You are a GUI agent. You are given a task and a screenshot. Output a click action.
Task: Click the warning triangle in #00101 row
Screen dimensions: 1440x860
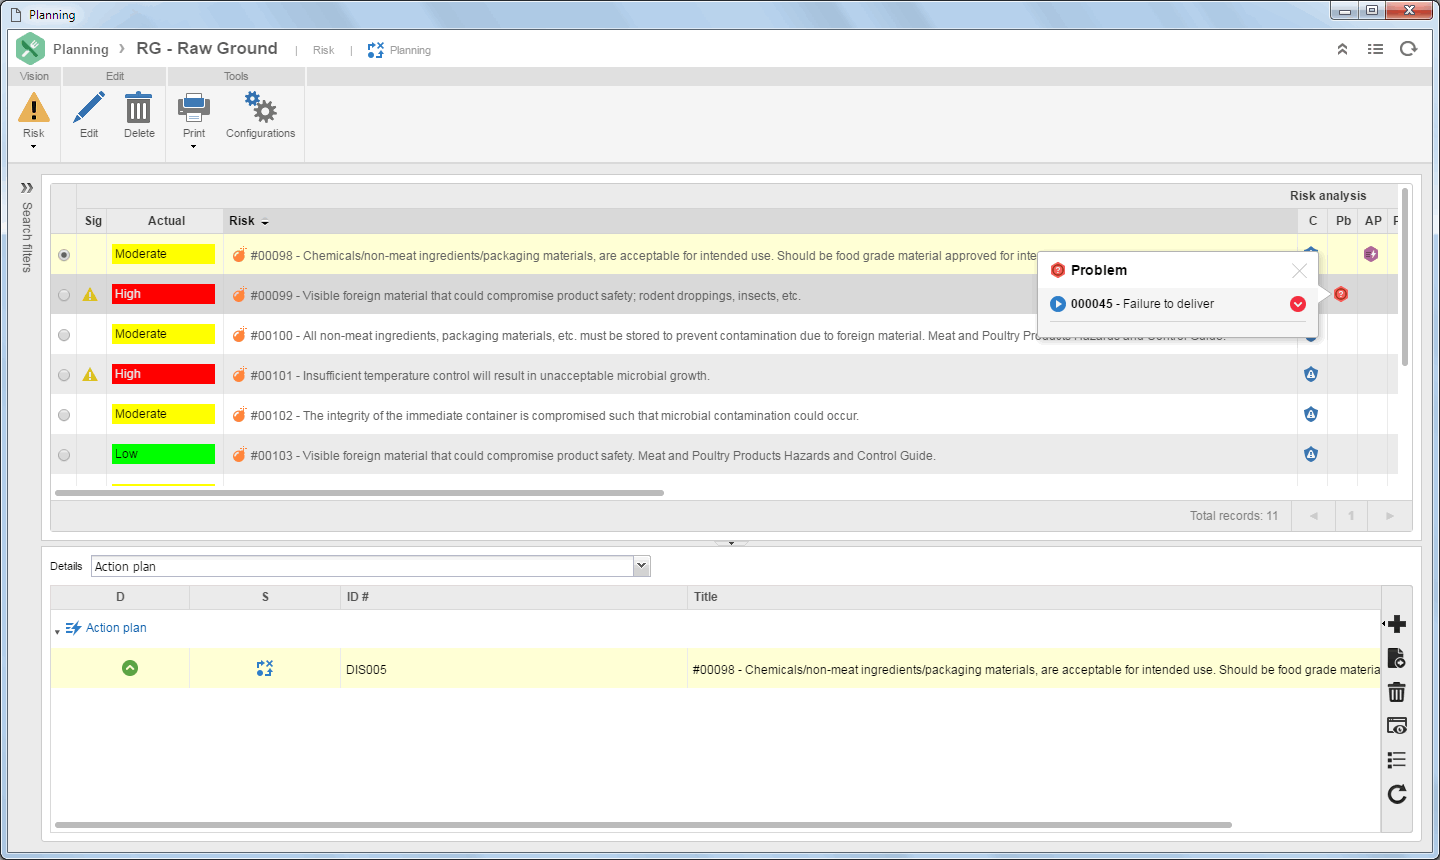point(90,375)
